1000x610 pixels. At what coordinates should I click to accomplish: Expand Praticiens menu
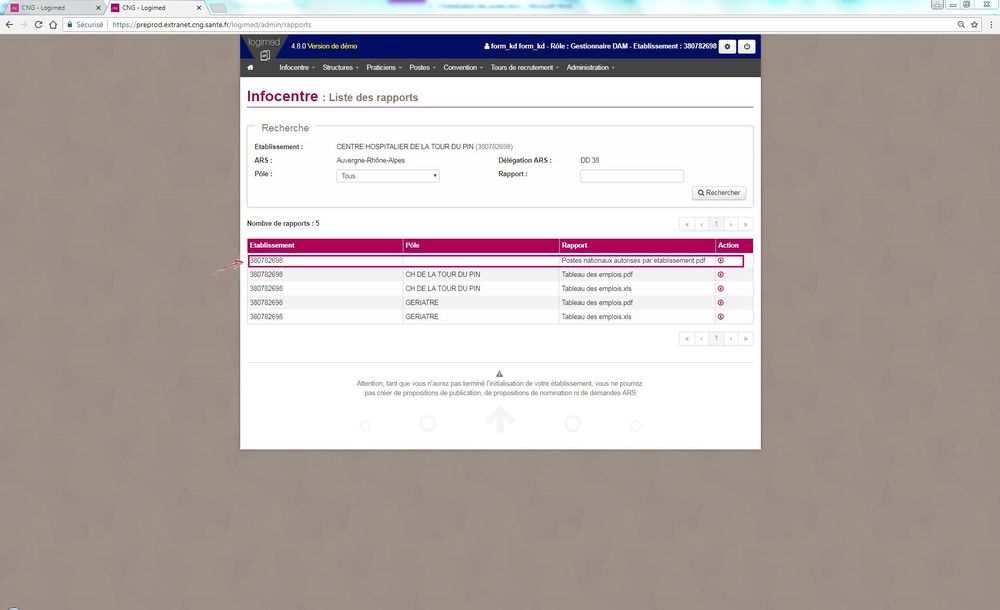[384, 68]
